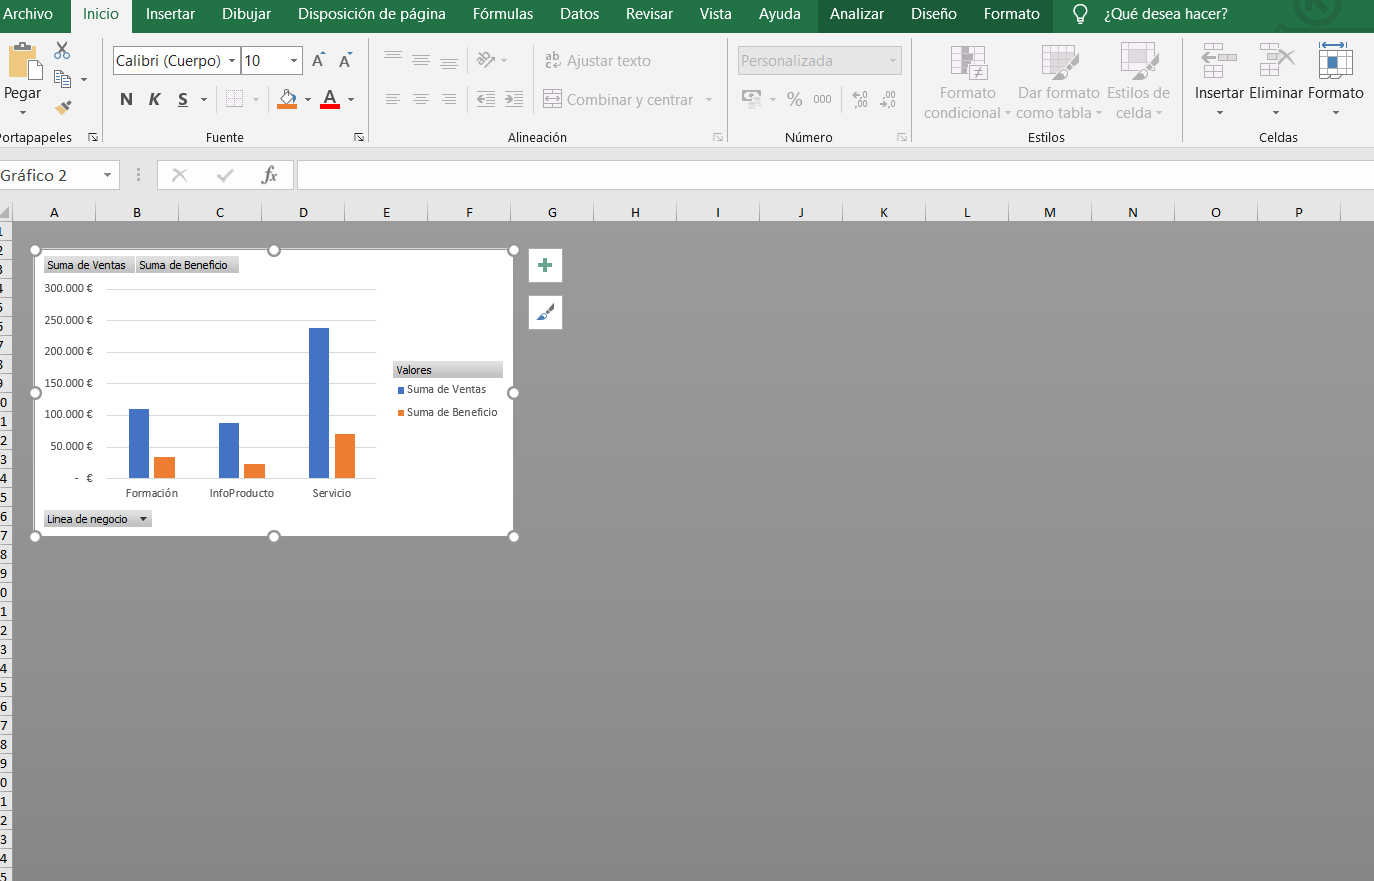Open text orientation options
The width and height of the screenshot is (1374, 881).
coord(491,60)
